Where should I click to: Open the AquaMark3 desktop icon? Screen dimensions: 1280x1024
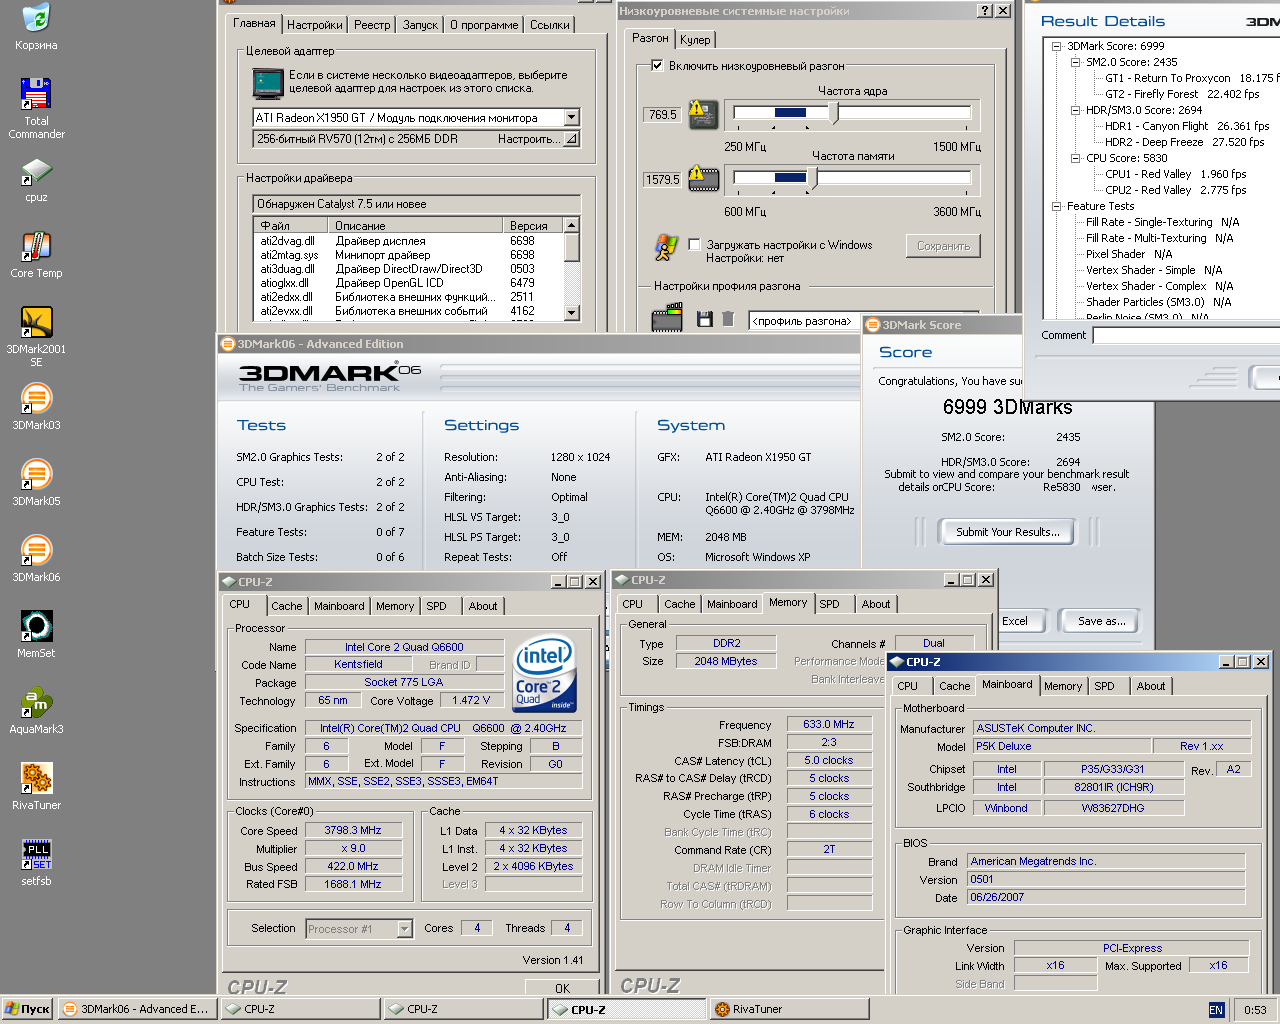pyautogui.click(x=36, y=711)
